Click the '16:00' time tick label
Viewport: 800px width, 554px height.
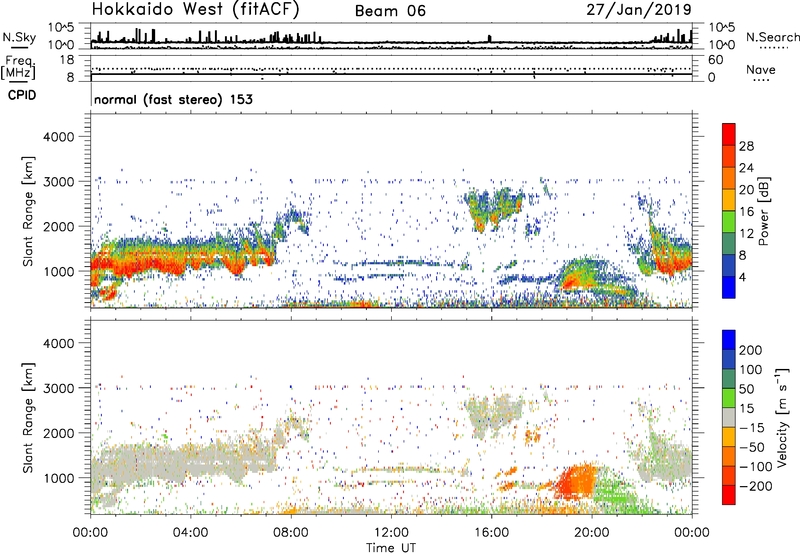(491, 533)
